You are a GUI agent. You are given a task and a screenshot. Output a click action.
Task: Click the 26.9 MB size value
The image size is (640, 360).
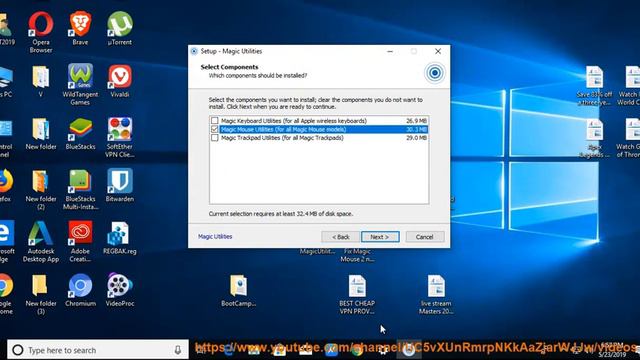(416, 121)
